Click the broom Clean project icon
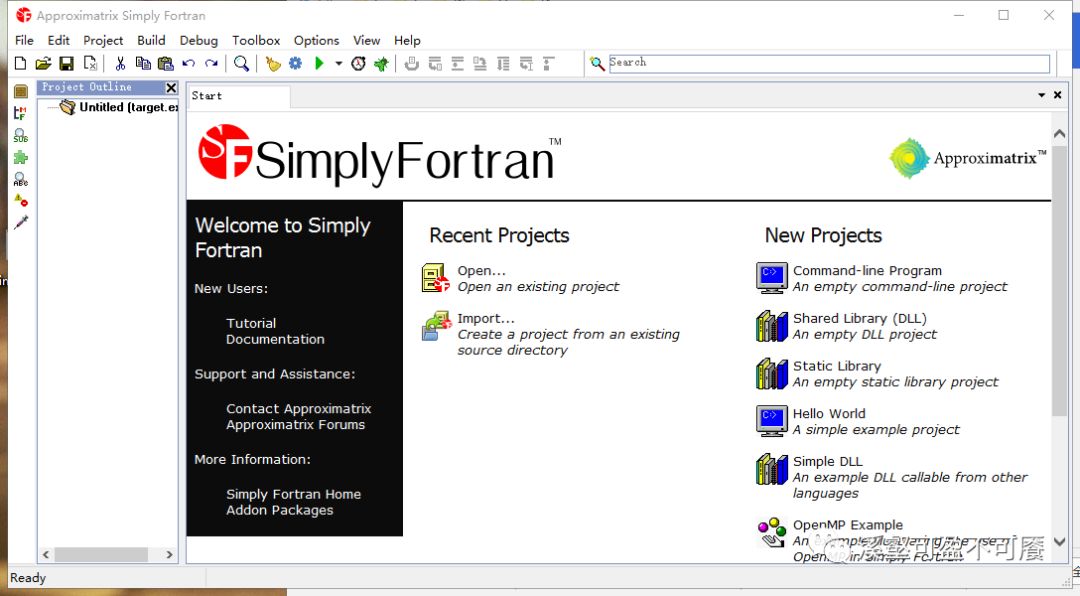1080x596 pixels. [272, 62]
